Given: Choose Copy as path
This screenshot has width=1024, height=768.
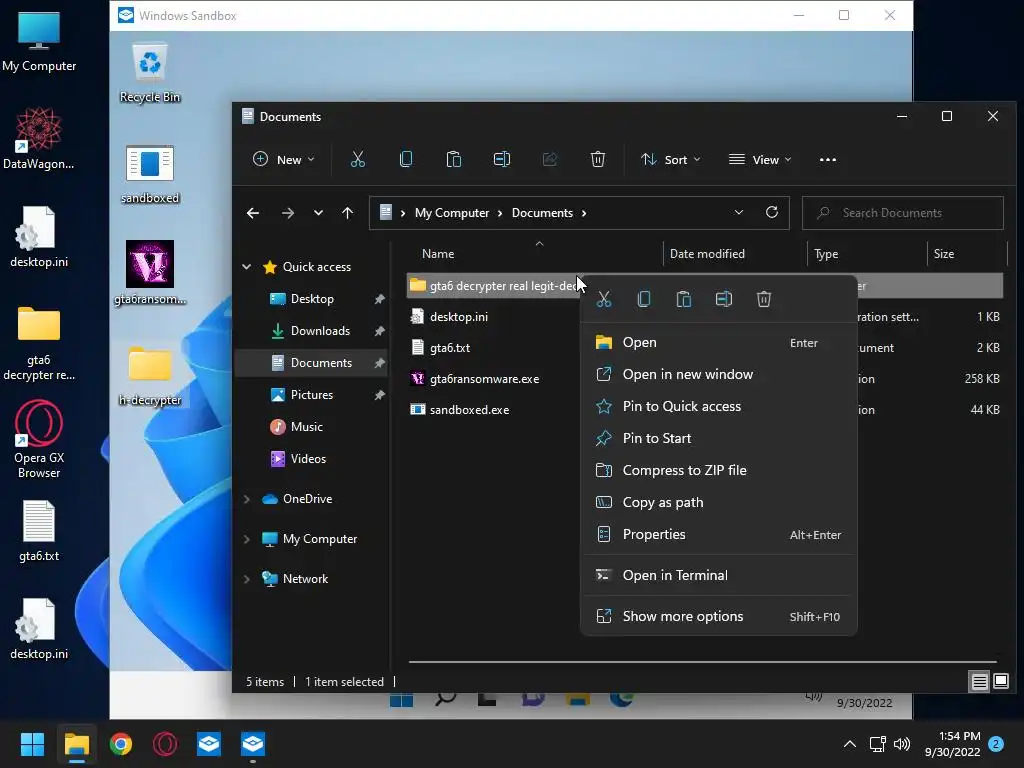Looking at the screenshot, I should (718, 502).
